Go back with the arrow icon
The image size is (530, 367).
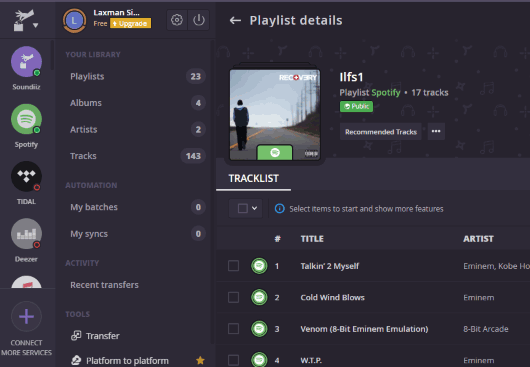point(235,21)
